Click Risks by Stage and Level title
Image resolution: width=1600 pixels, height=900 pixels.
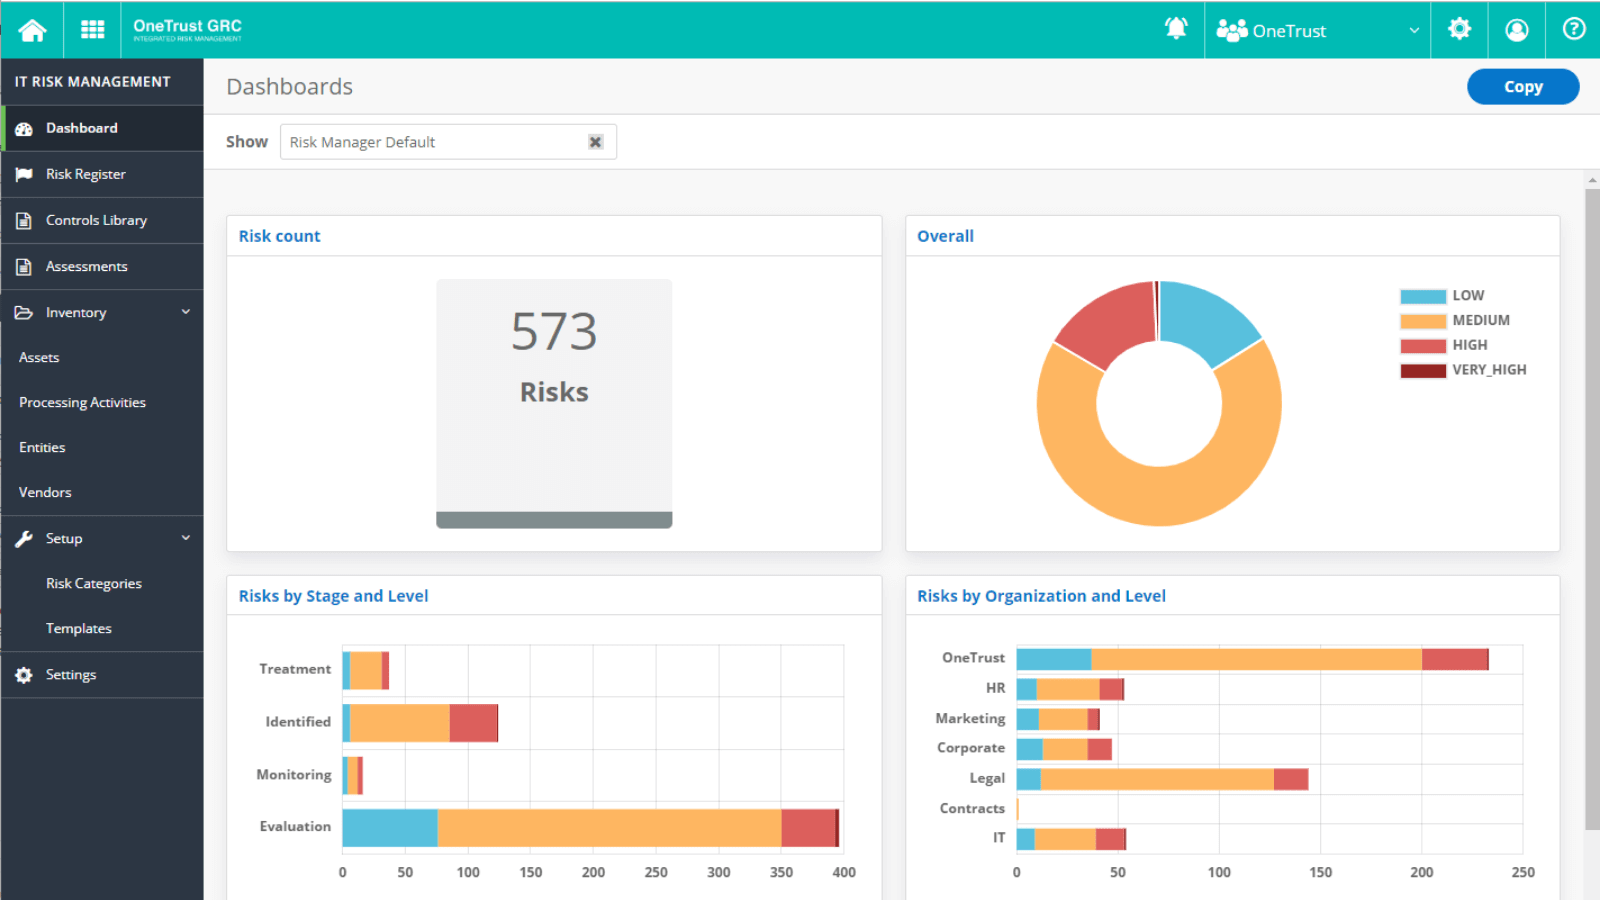point(333,596)
